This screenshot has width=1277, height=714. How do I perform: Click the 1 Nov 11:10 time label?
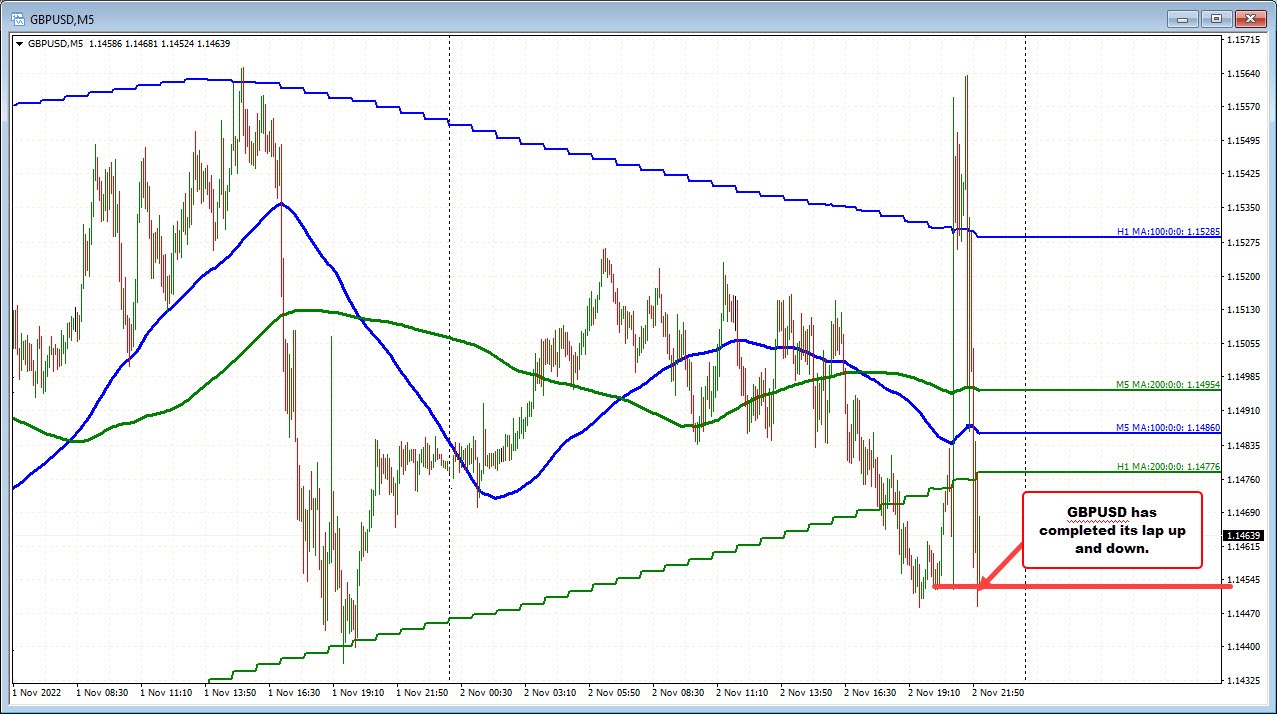click(x=167, y=691)
